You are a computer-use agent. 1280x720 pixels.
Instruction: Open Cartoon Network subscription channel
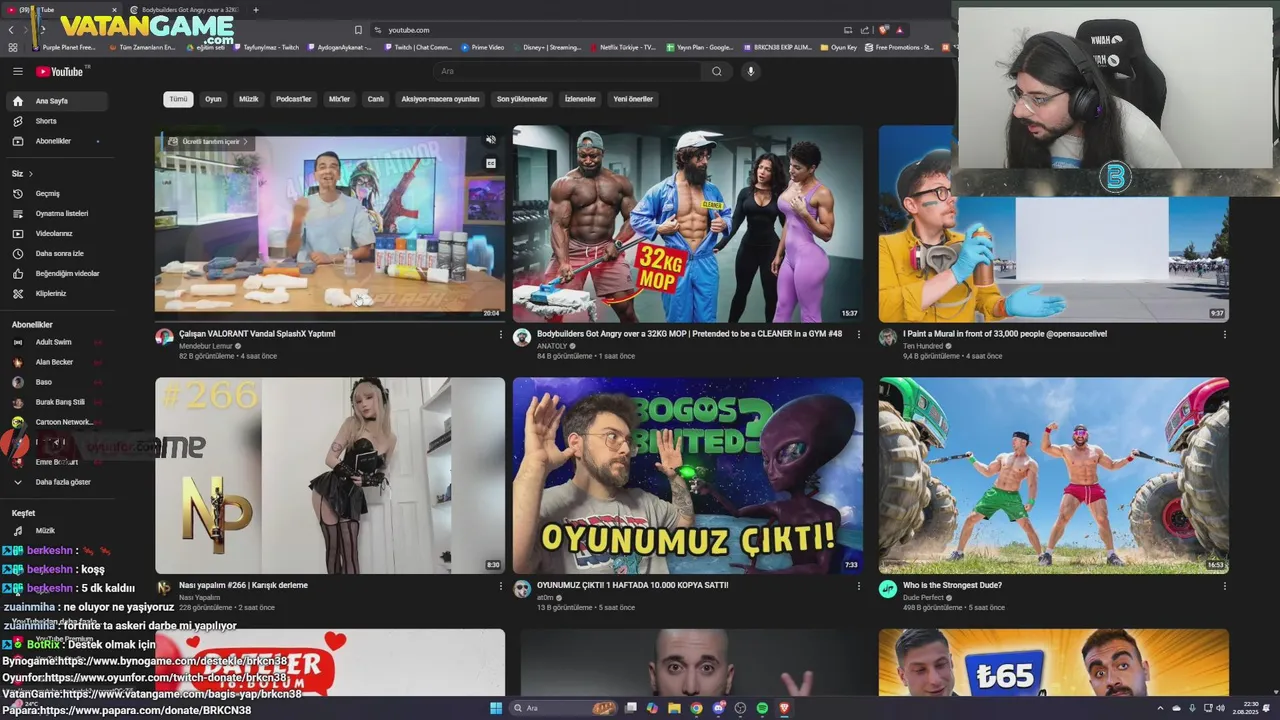(56, 422)
